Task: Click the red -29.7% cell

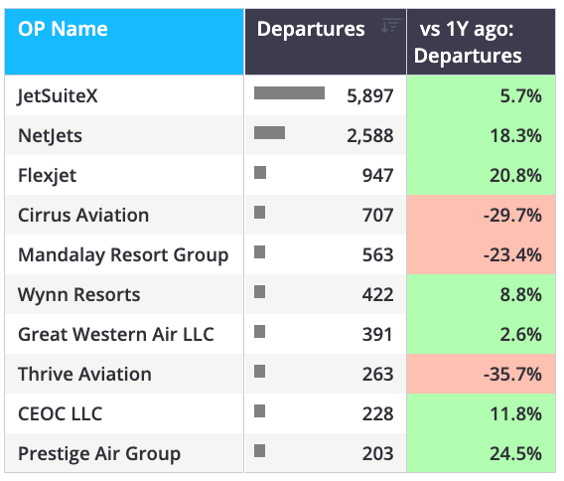Action: tap(481, 215)
